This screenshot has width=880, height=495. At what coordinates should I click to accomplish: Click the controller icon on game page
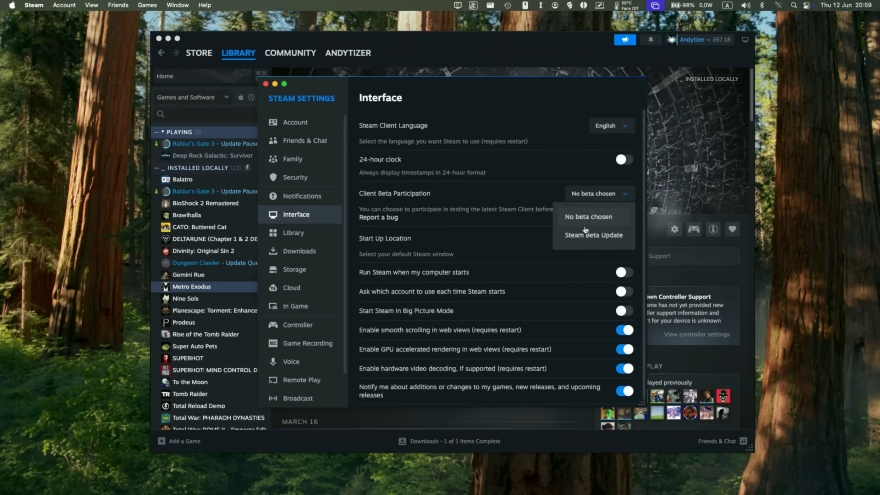693,229
